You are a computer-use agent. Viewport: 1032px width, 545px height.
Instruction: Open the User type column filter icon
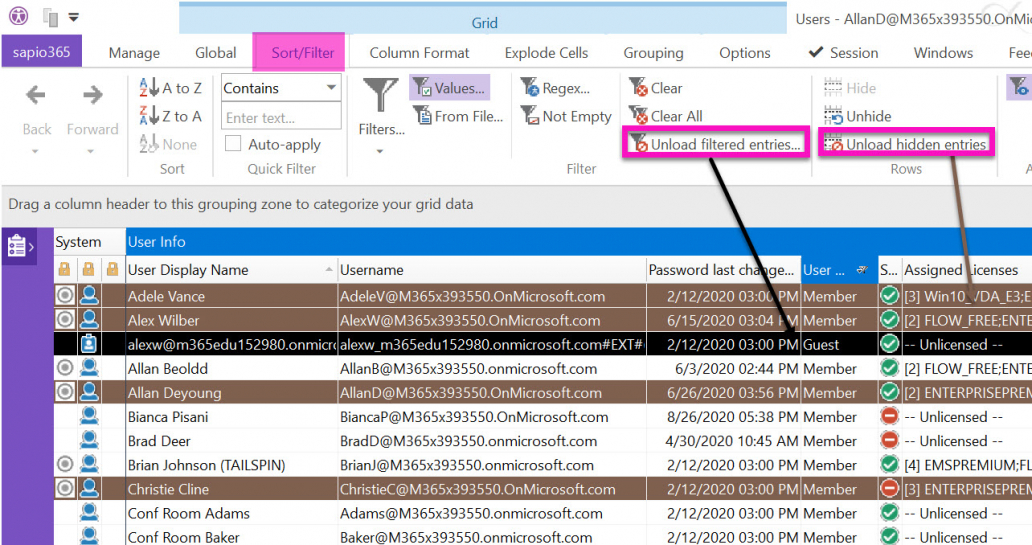click(861, 270)
